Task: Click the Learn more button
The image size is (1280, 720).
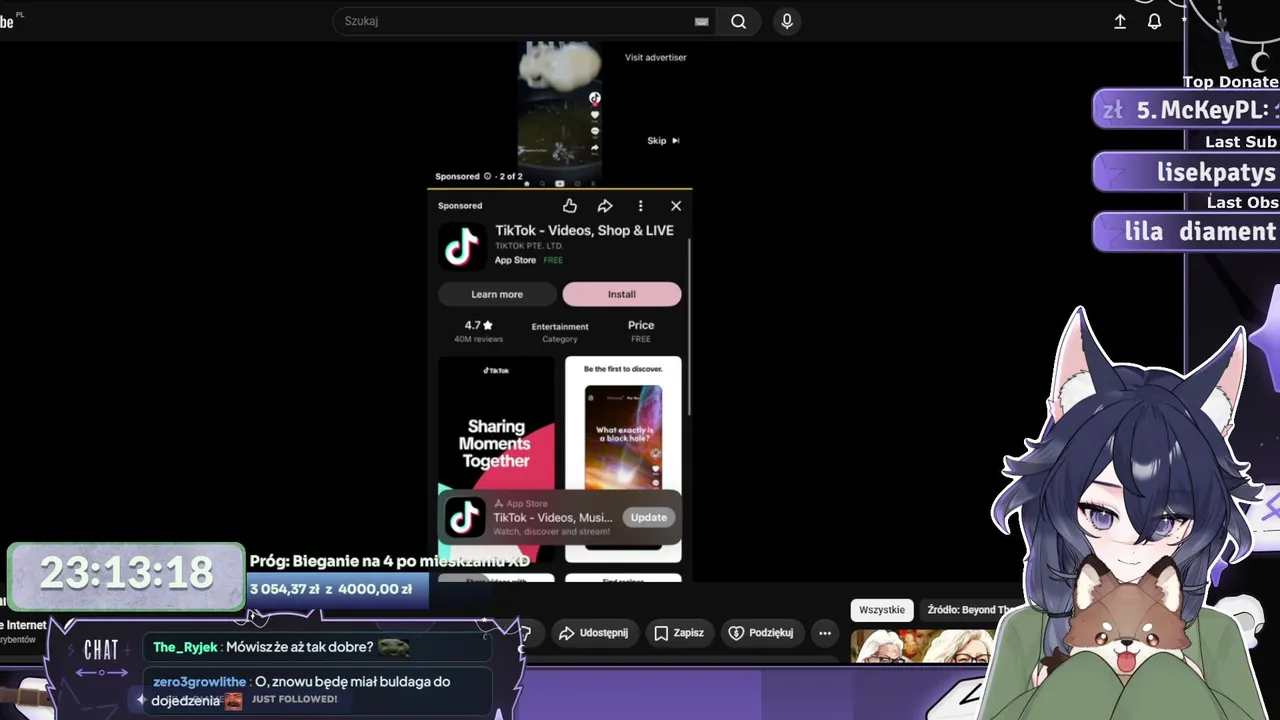Action: point(497,294)
